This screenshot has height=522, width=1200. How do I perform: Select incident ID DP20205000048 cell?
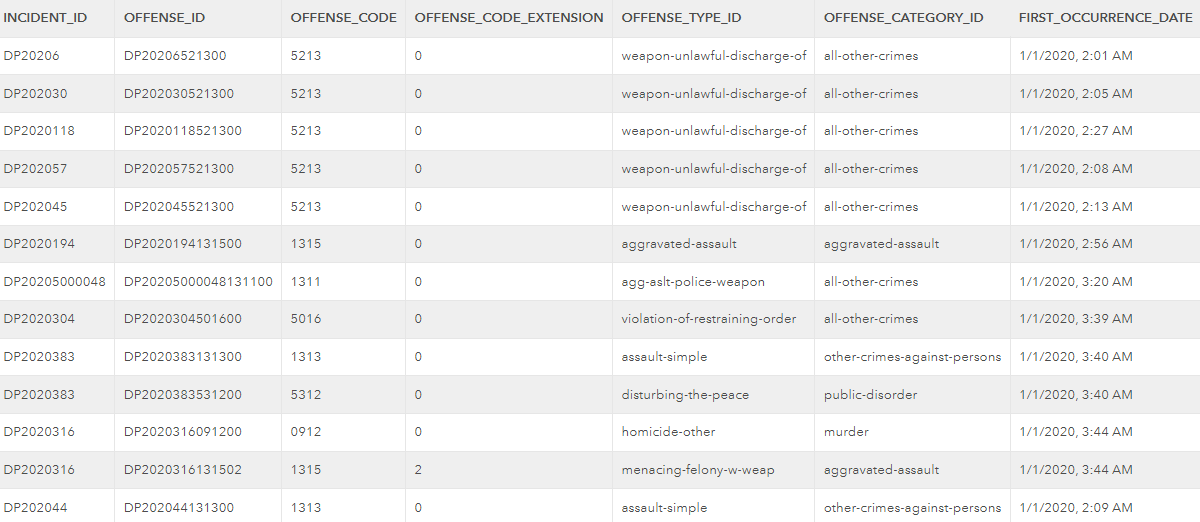tap(54, 282)
